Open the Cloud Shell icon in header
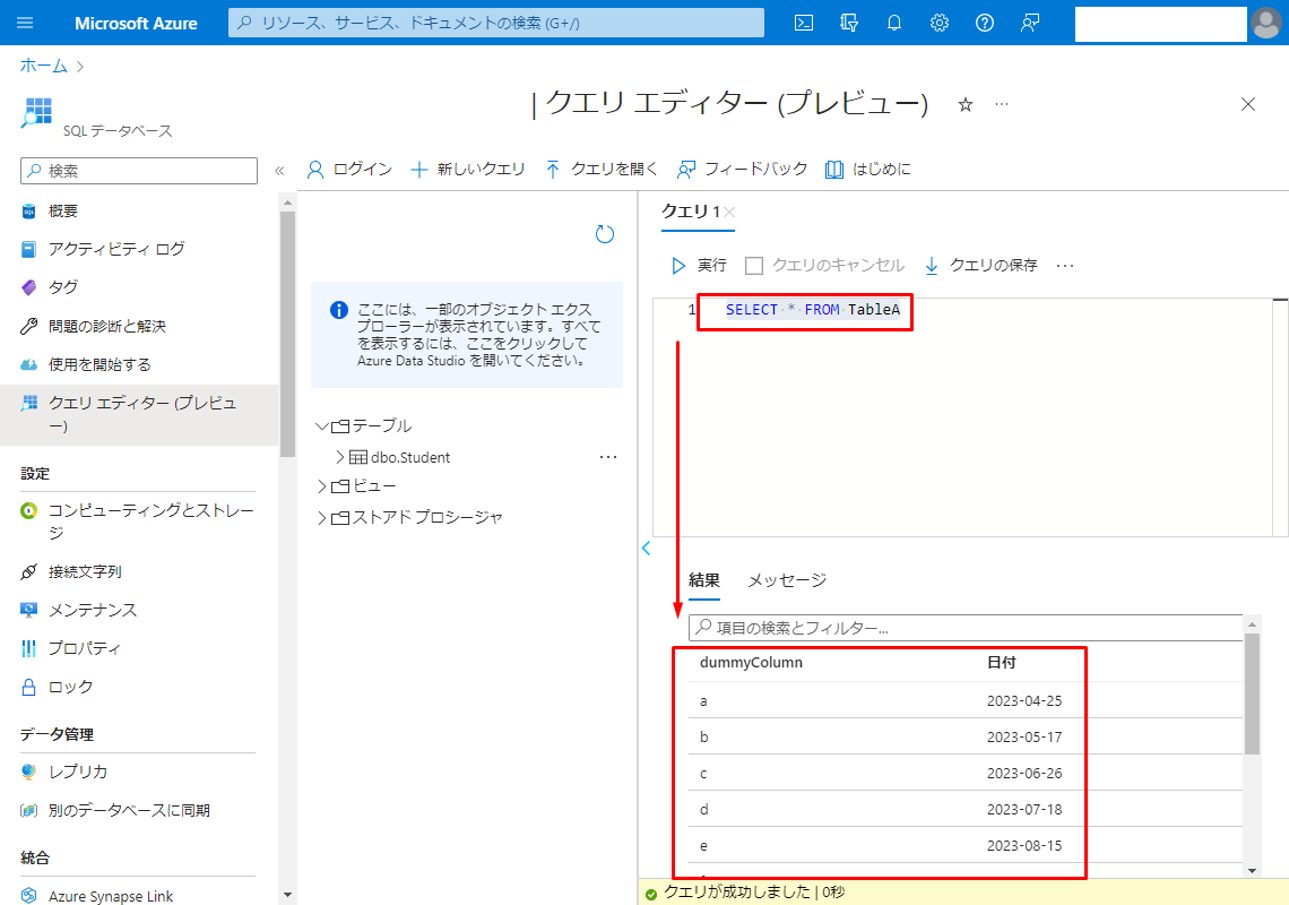The width and height of the screenshot is (1289, 905). pos(803,23)
